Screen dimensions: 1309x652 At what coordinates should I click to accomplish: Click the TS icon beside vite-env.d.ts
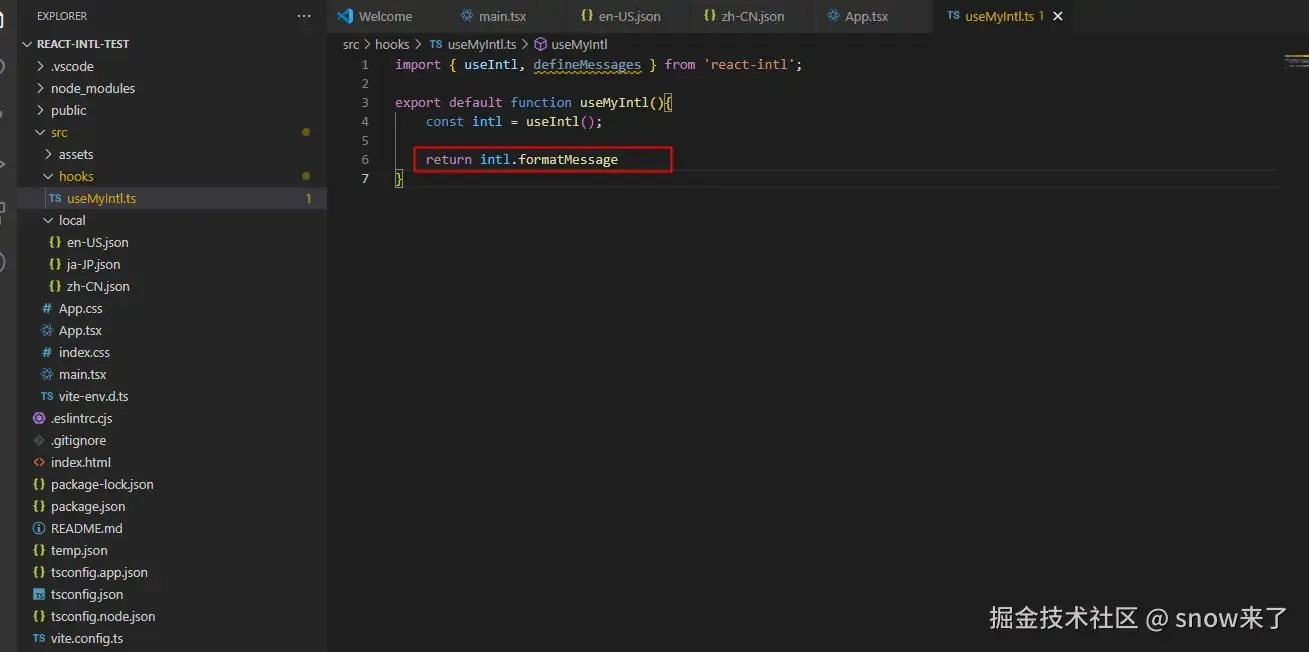click(x=47, y=396)
